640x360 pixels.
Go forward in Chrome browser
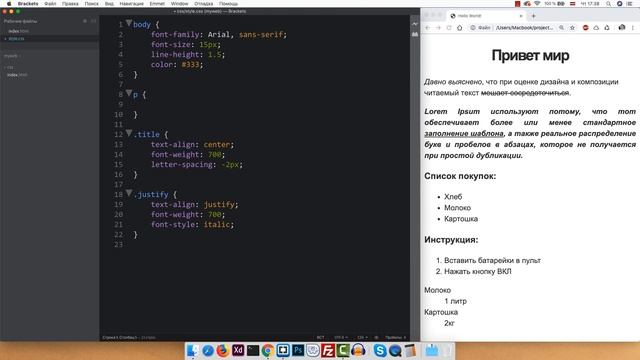point(438,28)
